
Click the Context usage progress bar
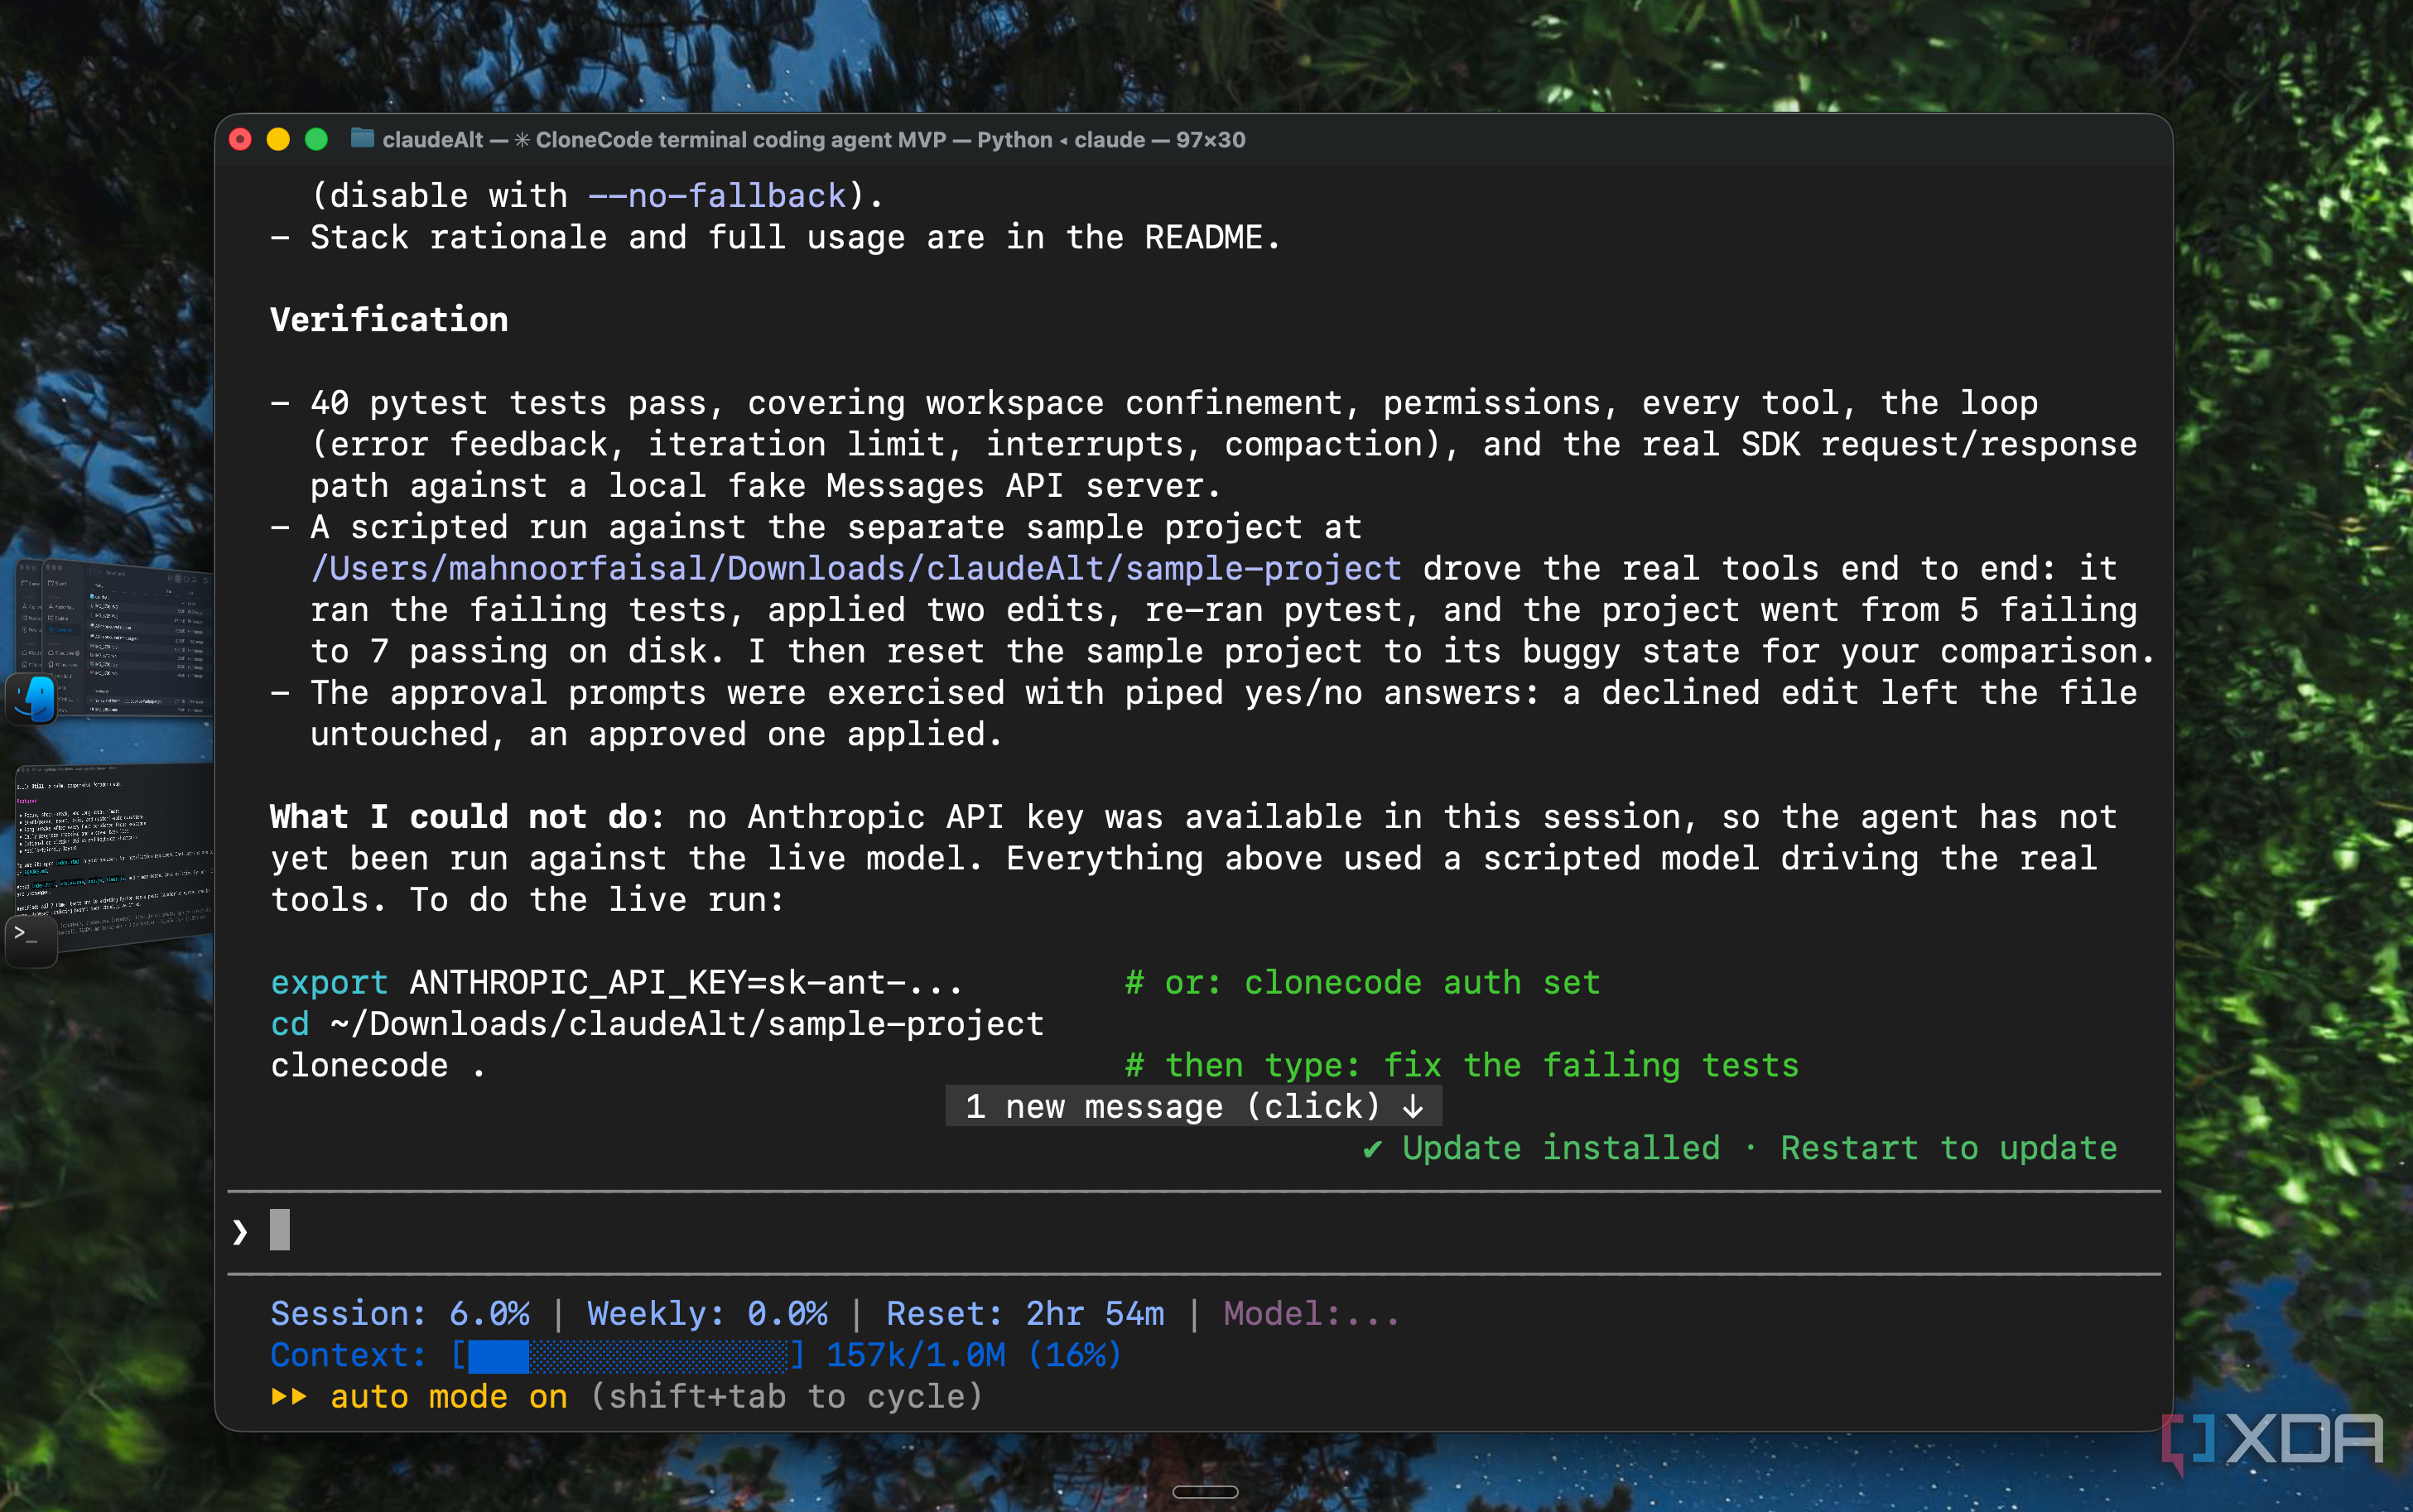coord(628,1355)
